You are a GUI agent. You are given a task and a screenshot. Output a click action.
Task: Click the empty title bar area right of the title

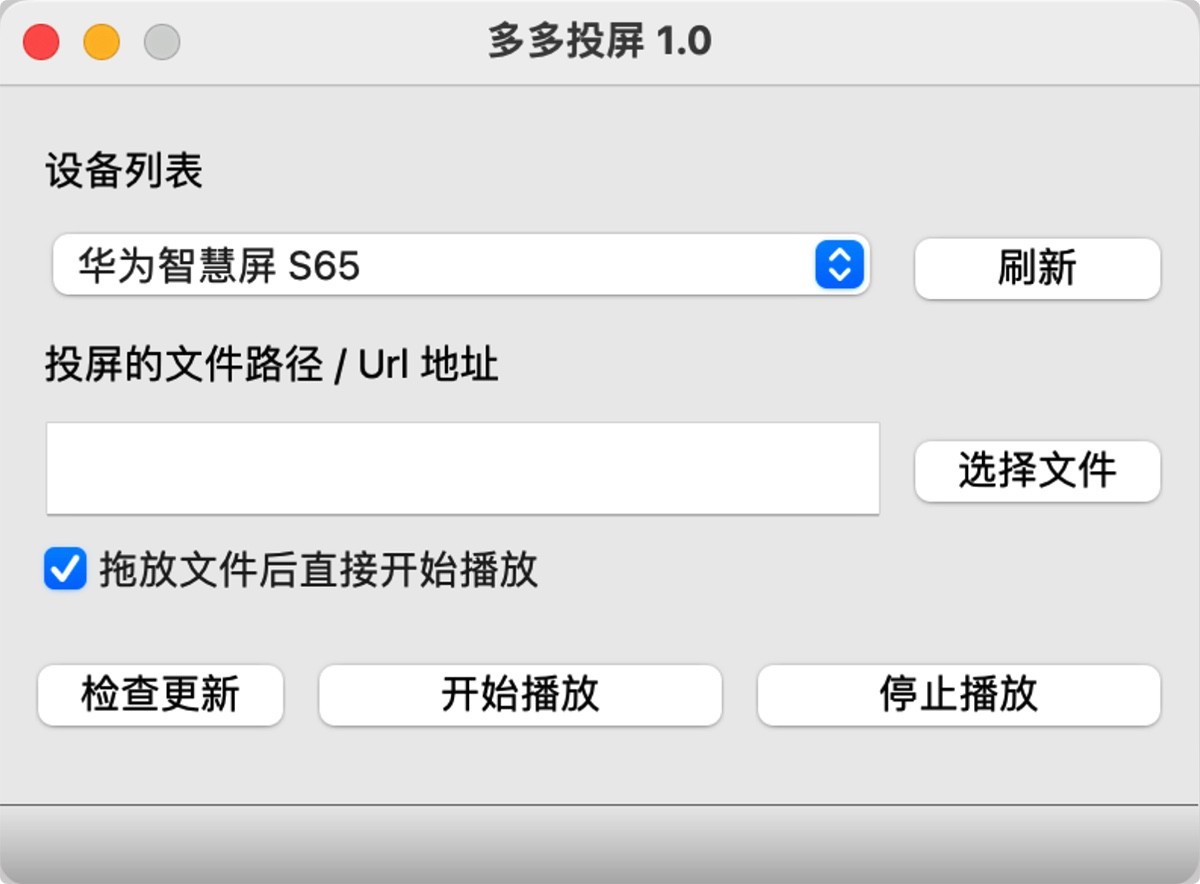click(950, 42)
